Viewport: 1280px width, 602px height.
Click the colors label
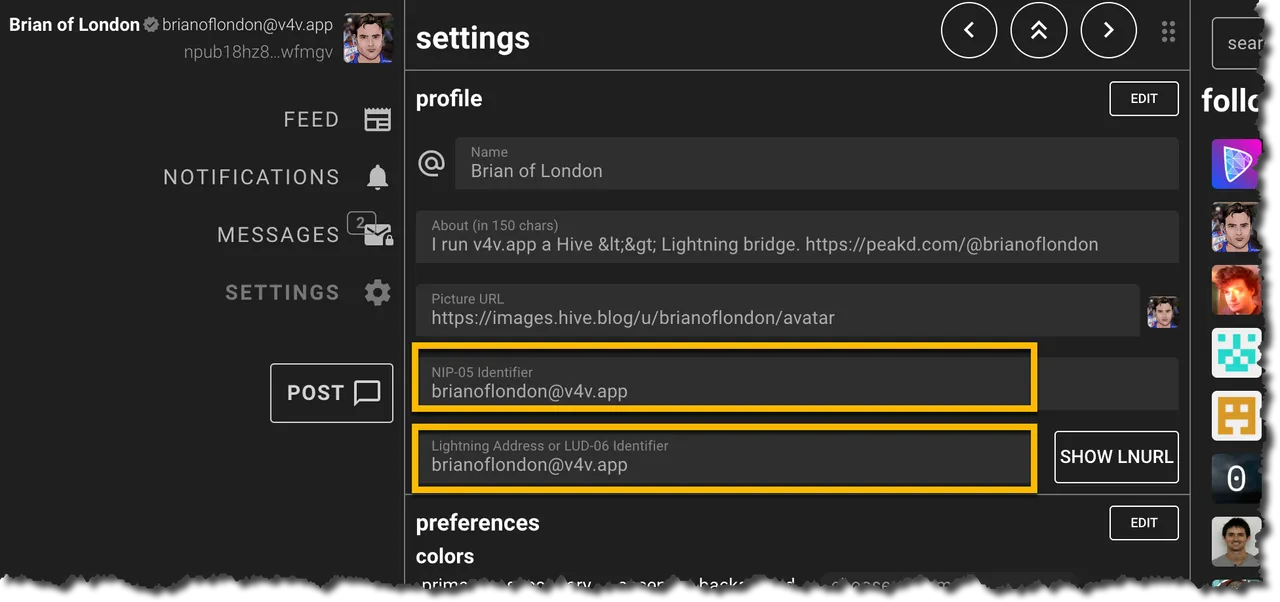pyautogui.click(x=445, y=556)
